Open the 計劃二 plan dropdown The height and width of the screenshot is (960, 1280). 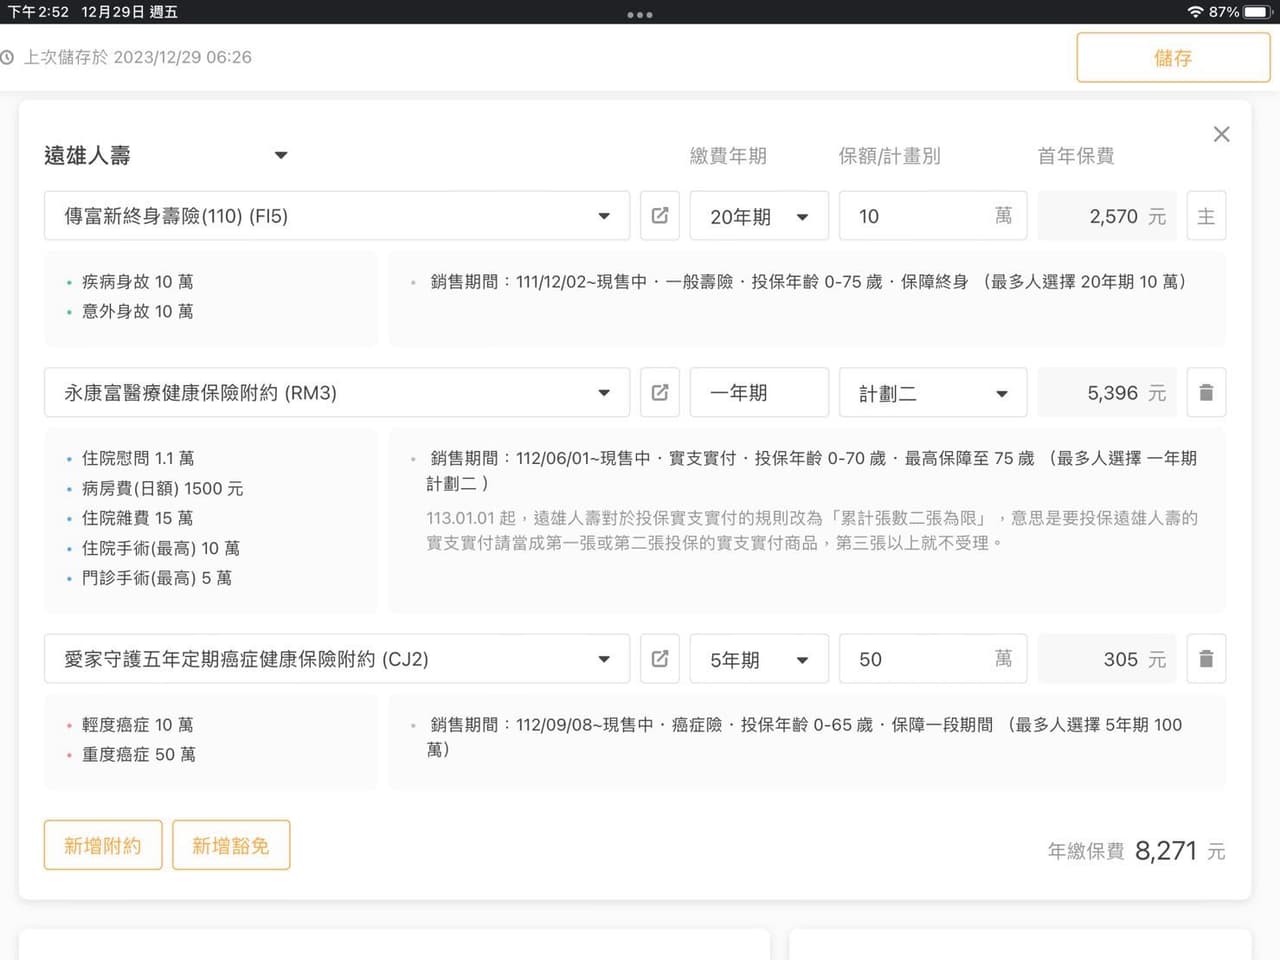pos(932,393)
